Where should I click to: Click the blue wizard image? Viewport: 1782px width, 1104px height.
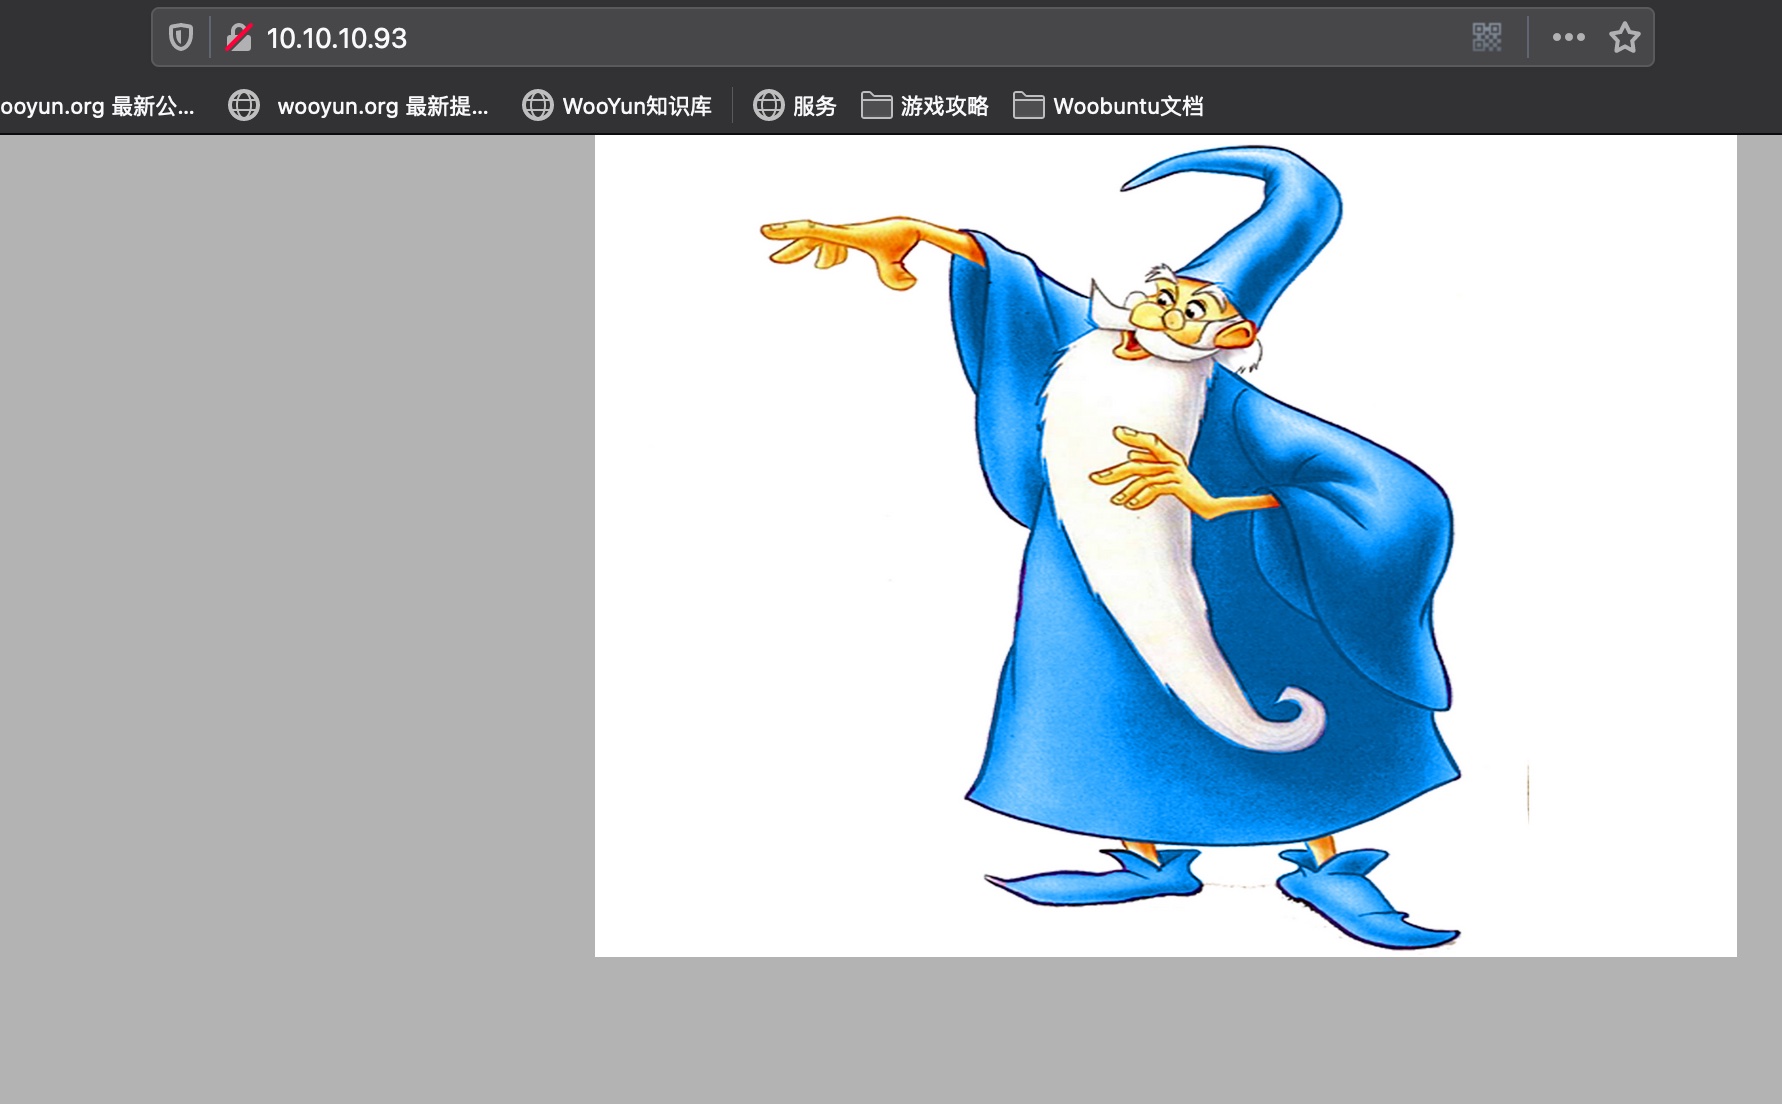(x=1166, y=546)
